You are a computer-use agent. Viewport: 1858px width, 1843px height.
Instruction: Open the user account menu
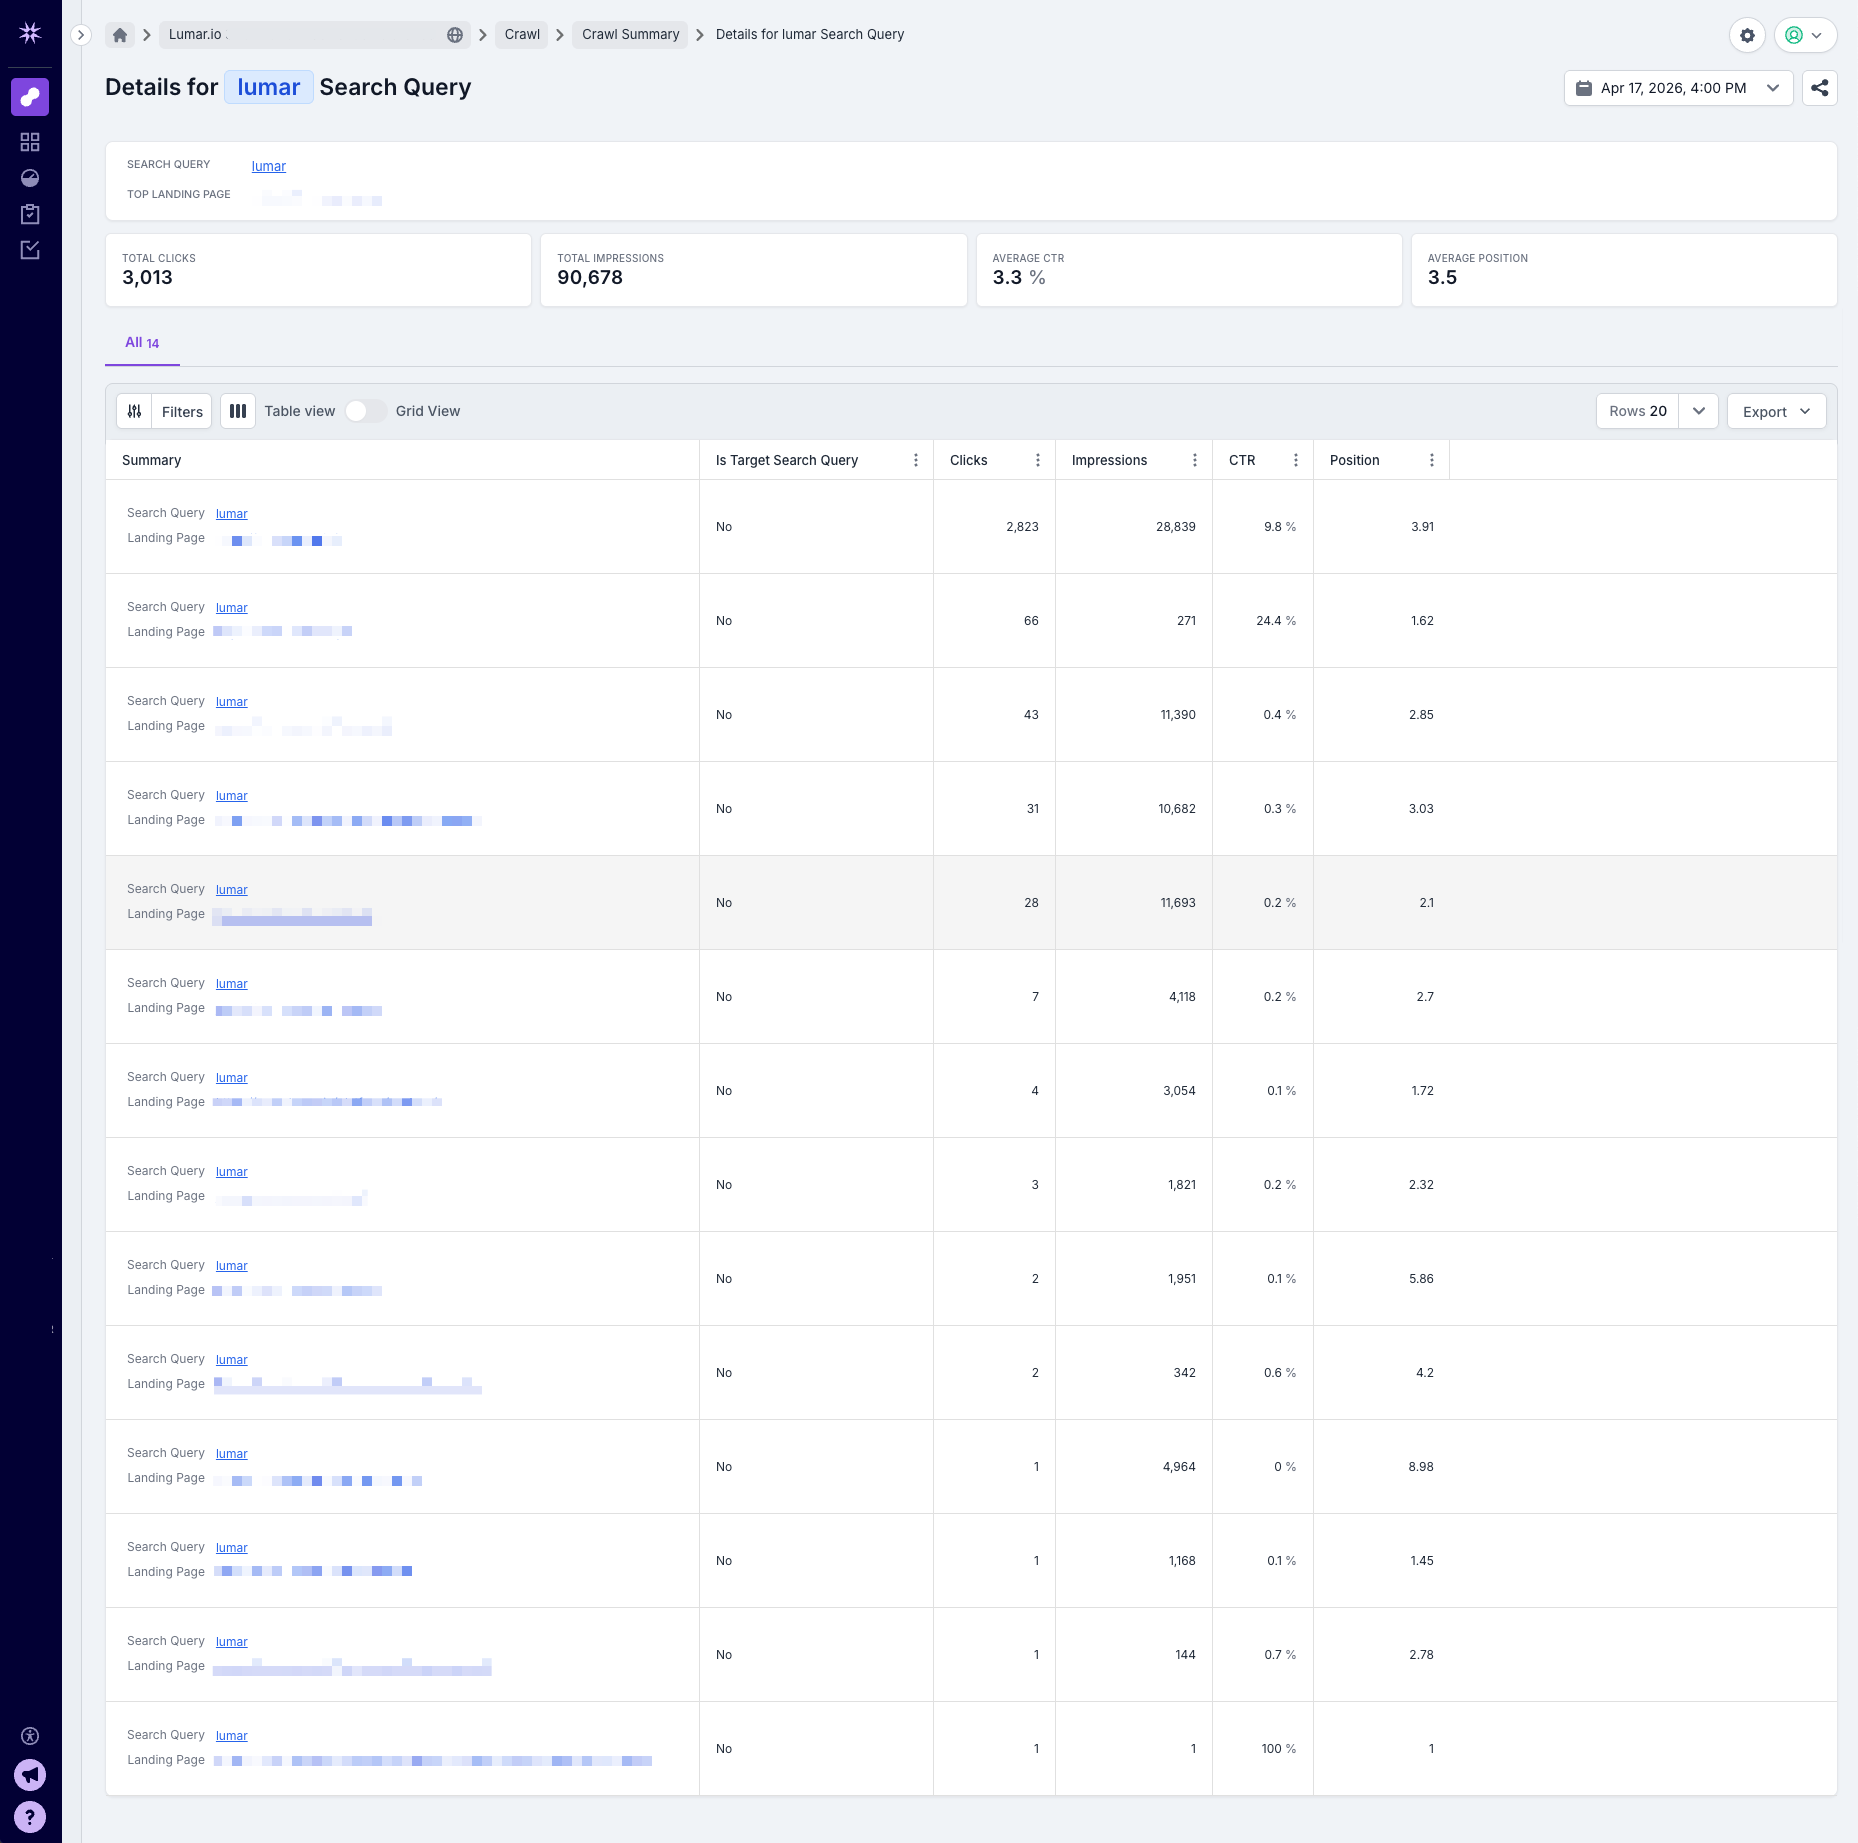tap(1804, 35)
